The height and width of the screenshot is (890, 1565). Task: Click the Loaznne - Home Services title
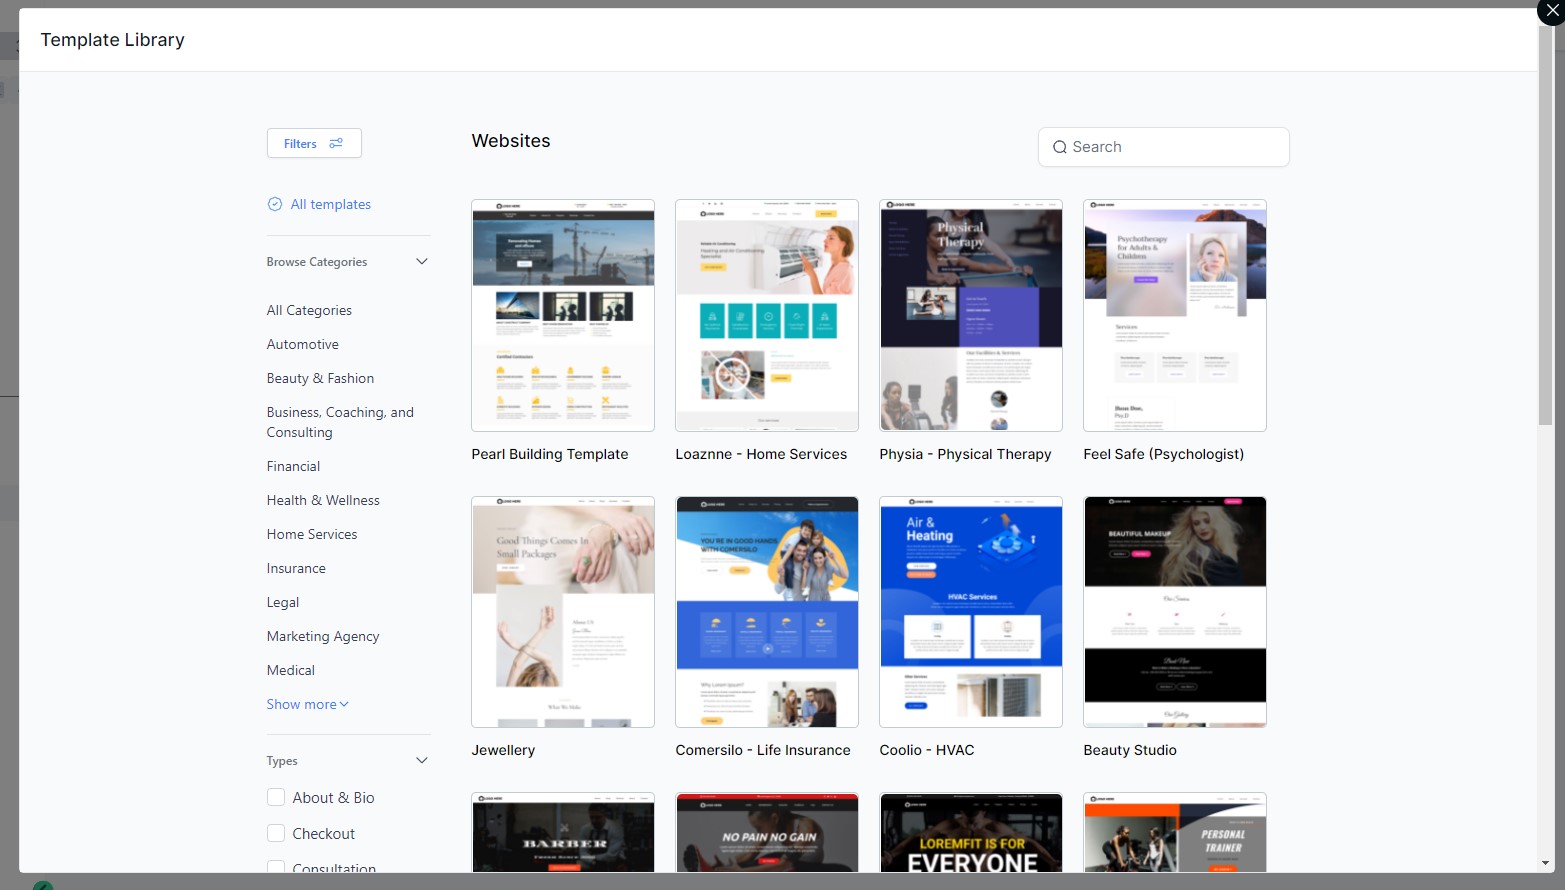click(761, 454)
